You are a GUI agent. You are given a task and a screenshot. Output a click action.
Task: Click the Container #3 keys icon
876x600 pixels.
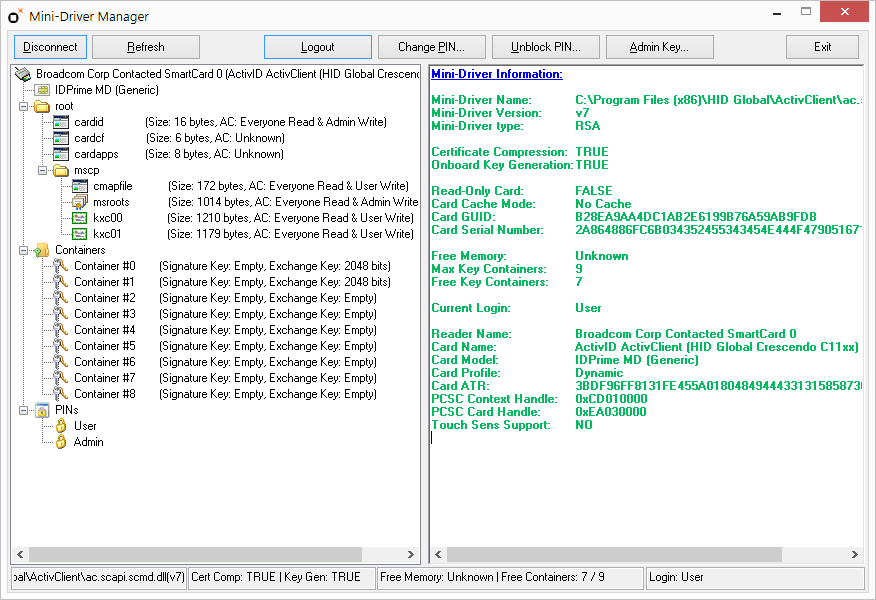(60, 314)
